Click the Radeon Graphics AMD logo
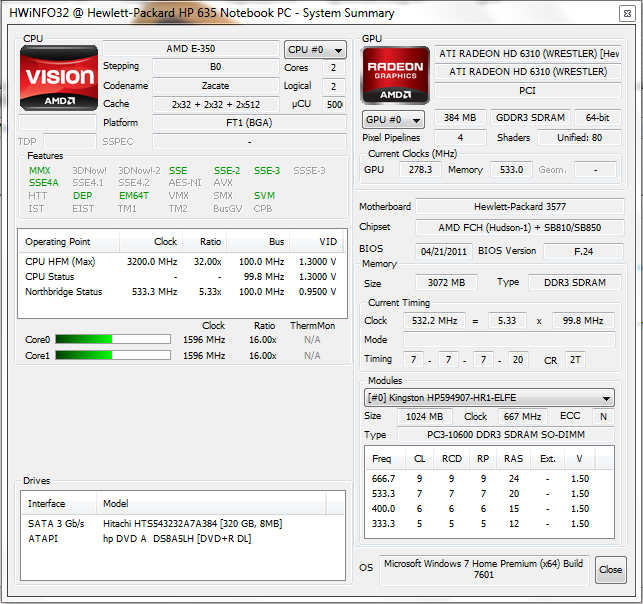This screenshot has width=643, height=604. (x=395, y=75)
